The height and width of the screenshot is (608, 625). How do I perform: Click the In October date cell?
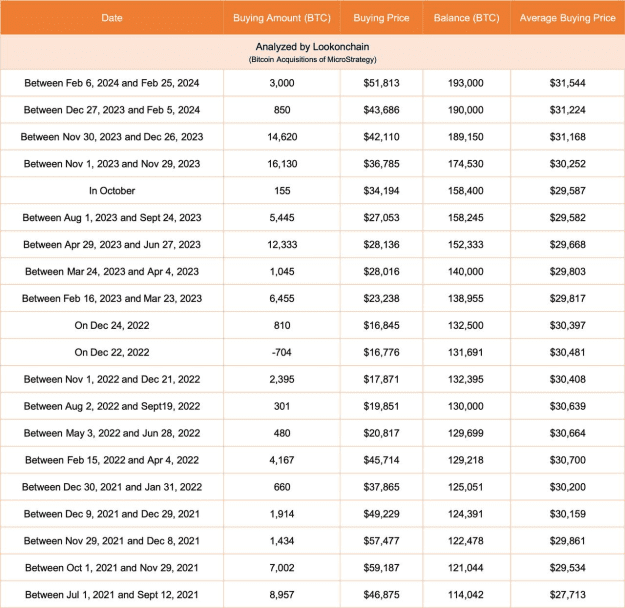click(112, 191)
